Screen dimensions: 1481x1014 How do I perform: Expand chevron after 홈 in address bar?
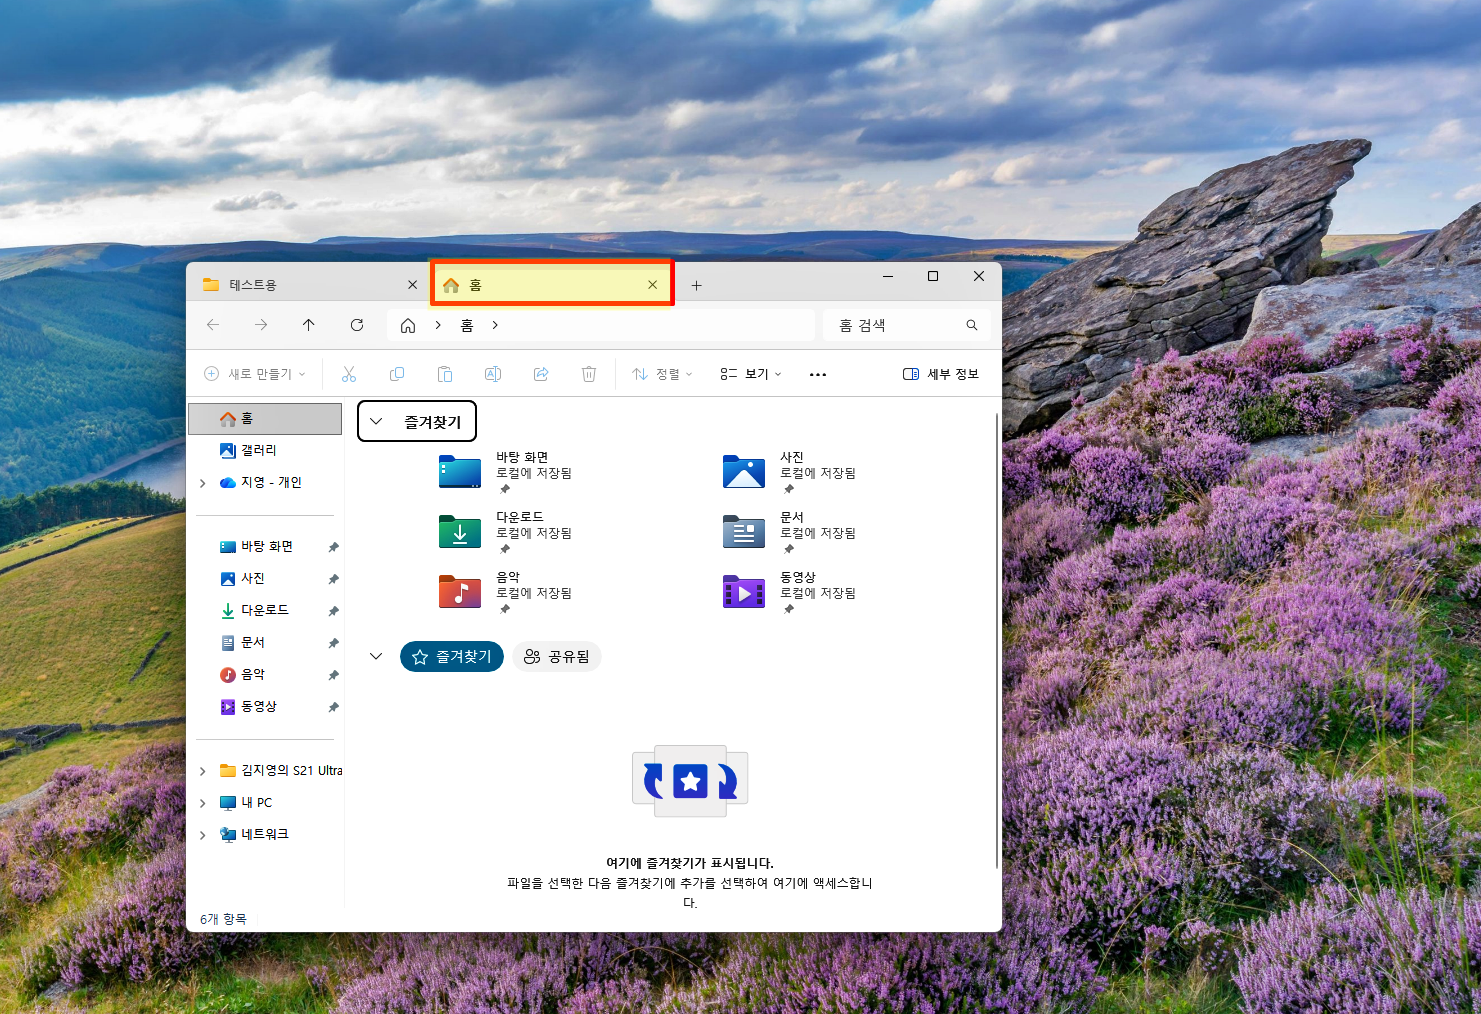point(495,325)
